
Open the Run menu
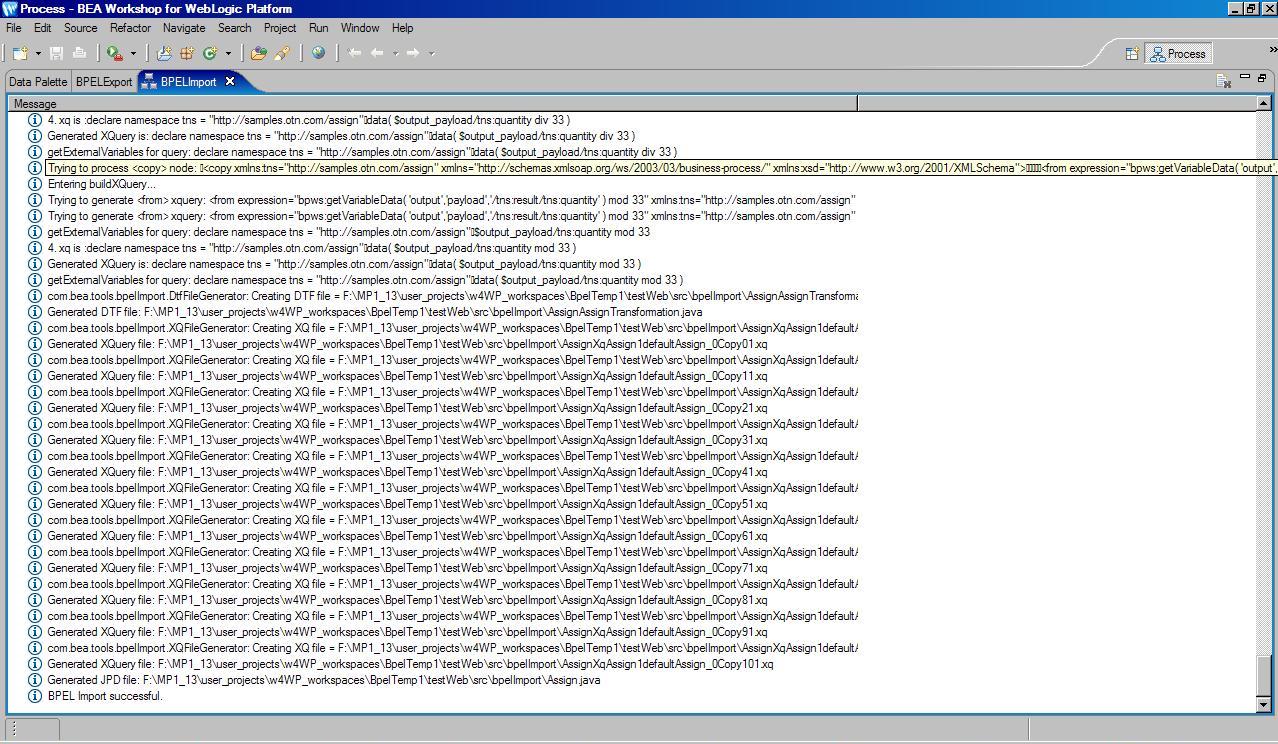click(318, 28)
